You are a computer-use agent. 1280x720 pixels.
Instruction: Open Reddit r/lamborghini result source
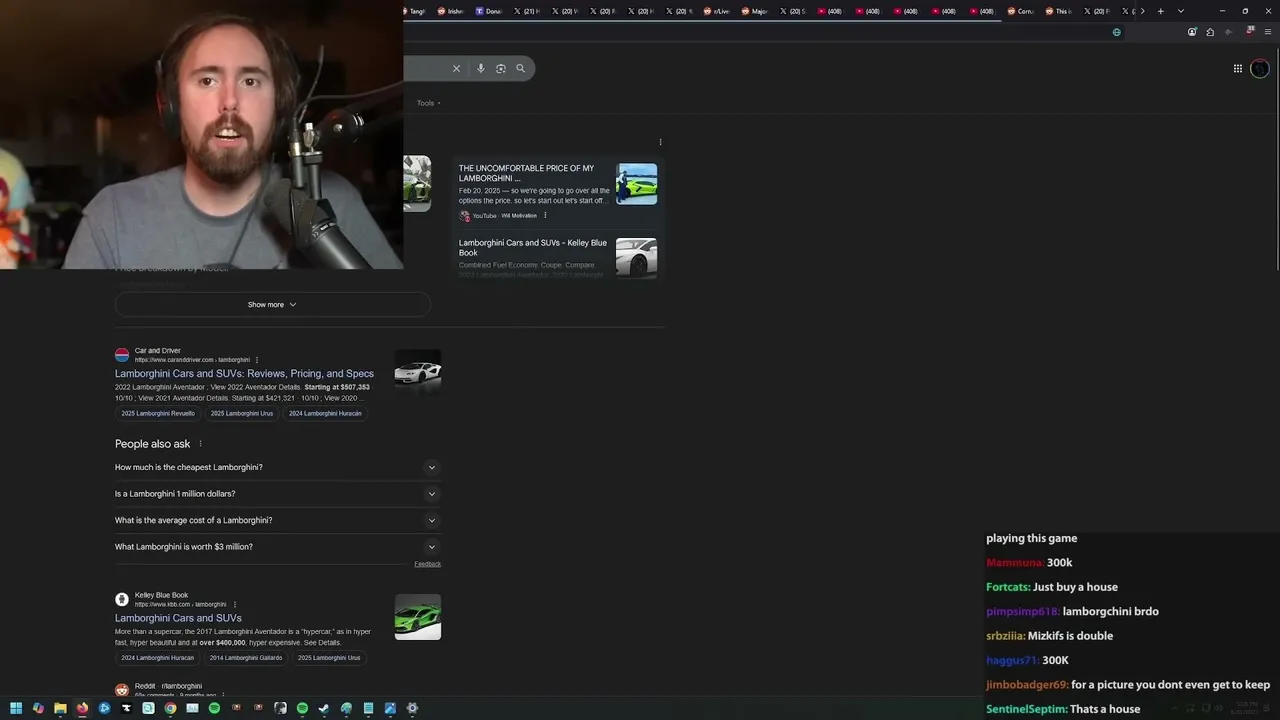168,688
